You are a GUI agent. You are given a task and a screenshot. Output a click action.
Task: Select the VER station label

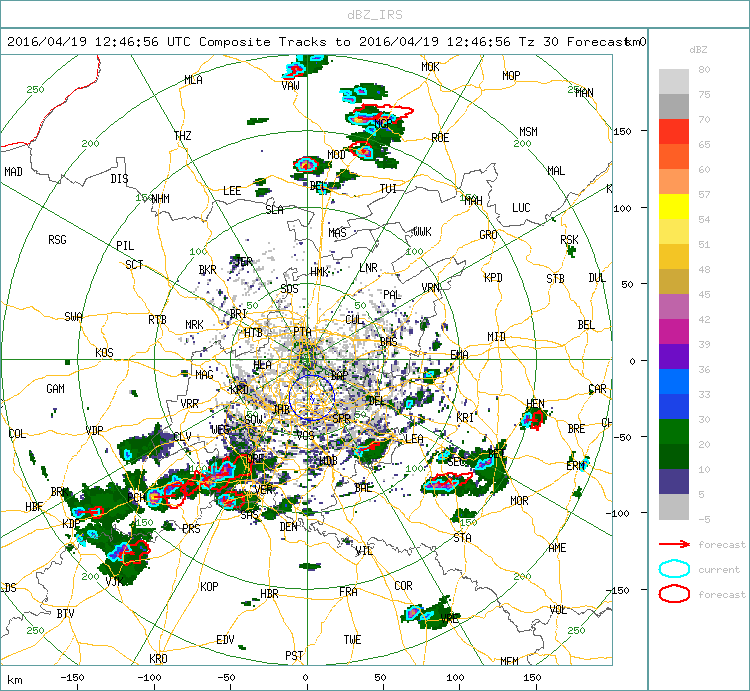point(264,489)
